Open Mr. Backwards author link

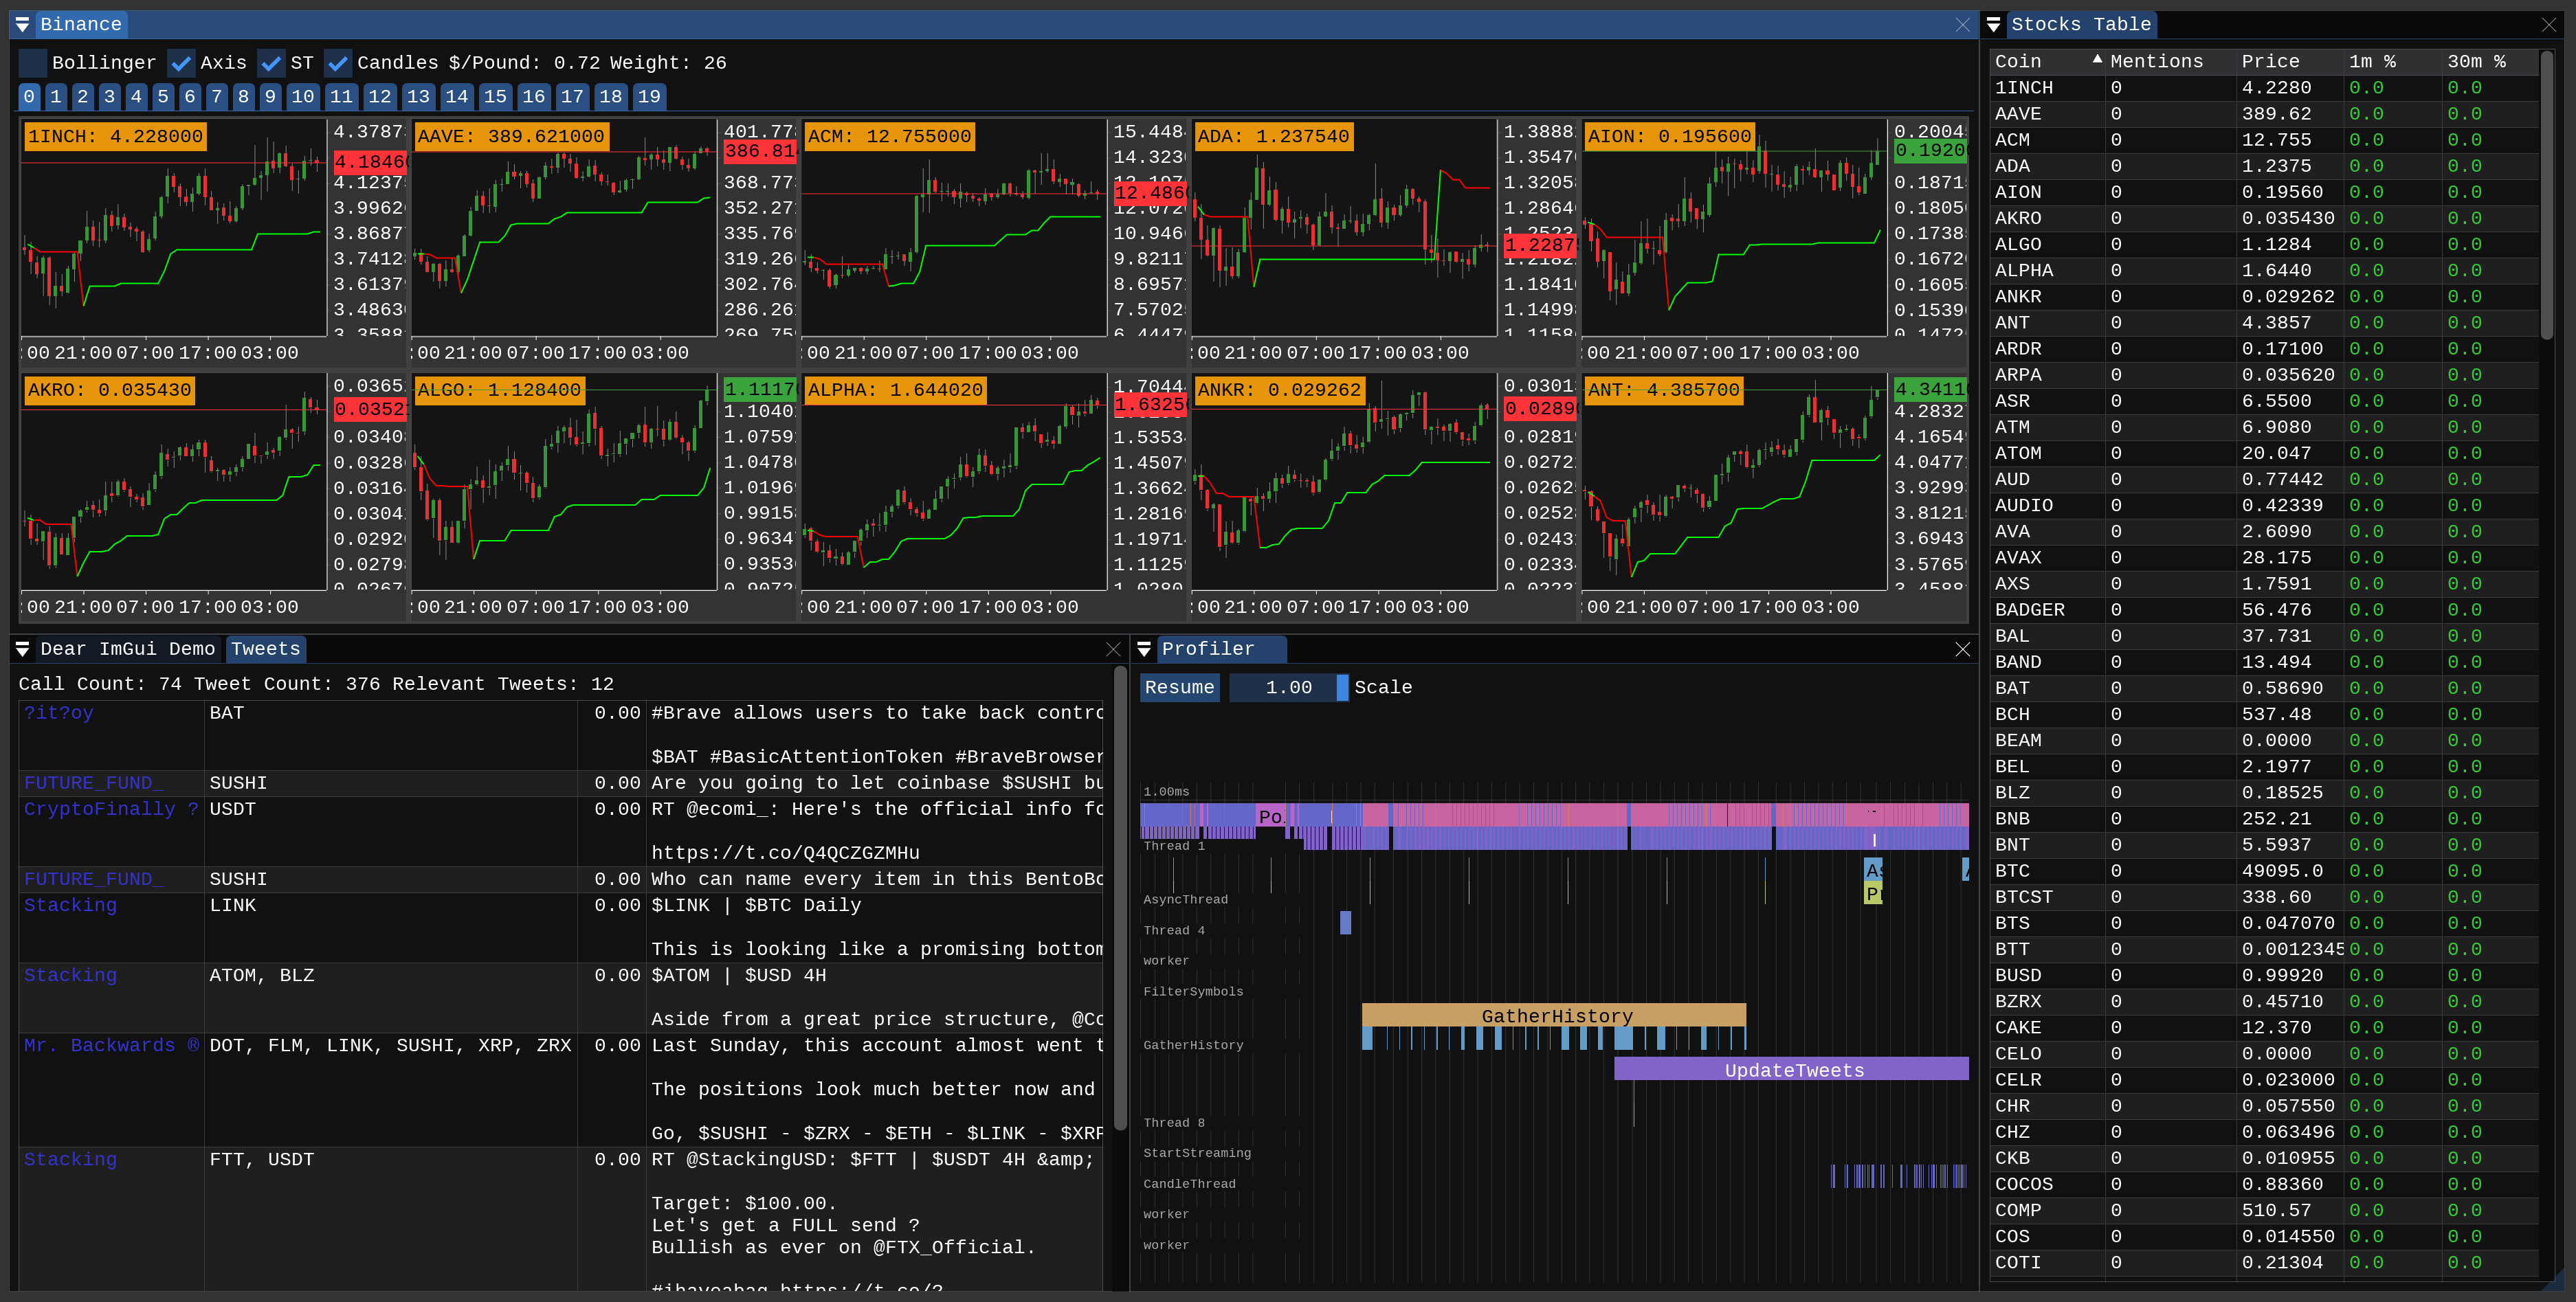click(111, 1045)
